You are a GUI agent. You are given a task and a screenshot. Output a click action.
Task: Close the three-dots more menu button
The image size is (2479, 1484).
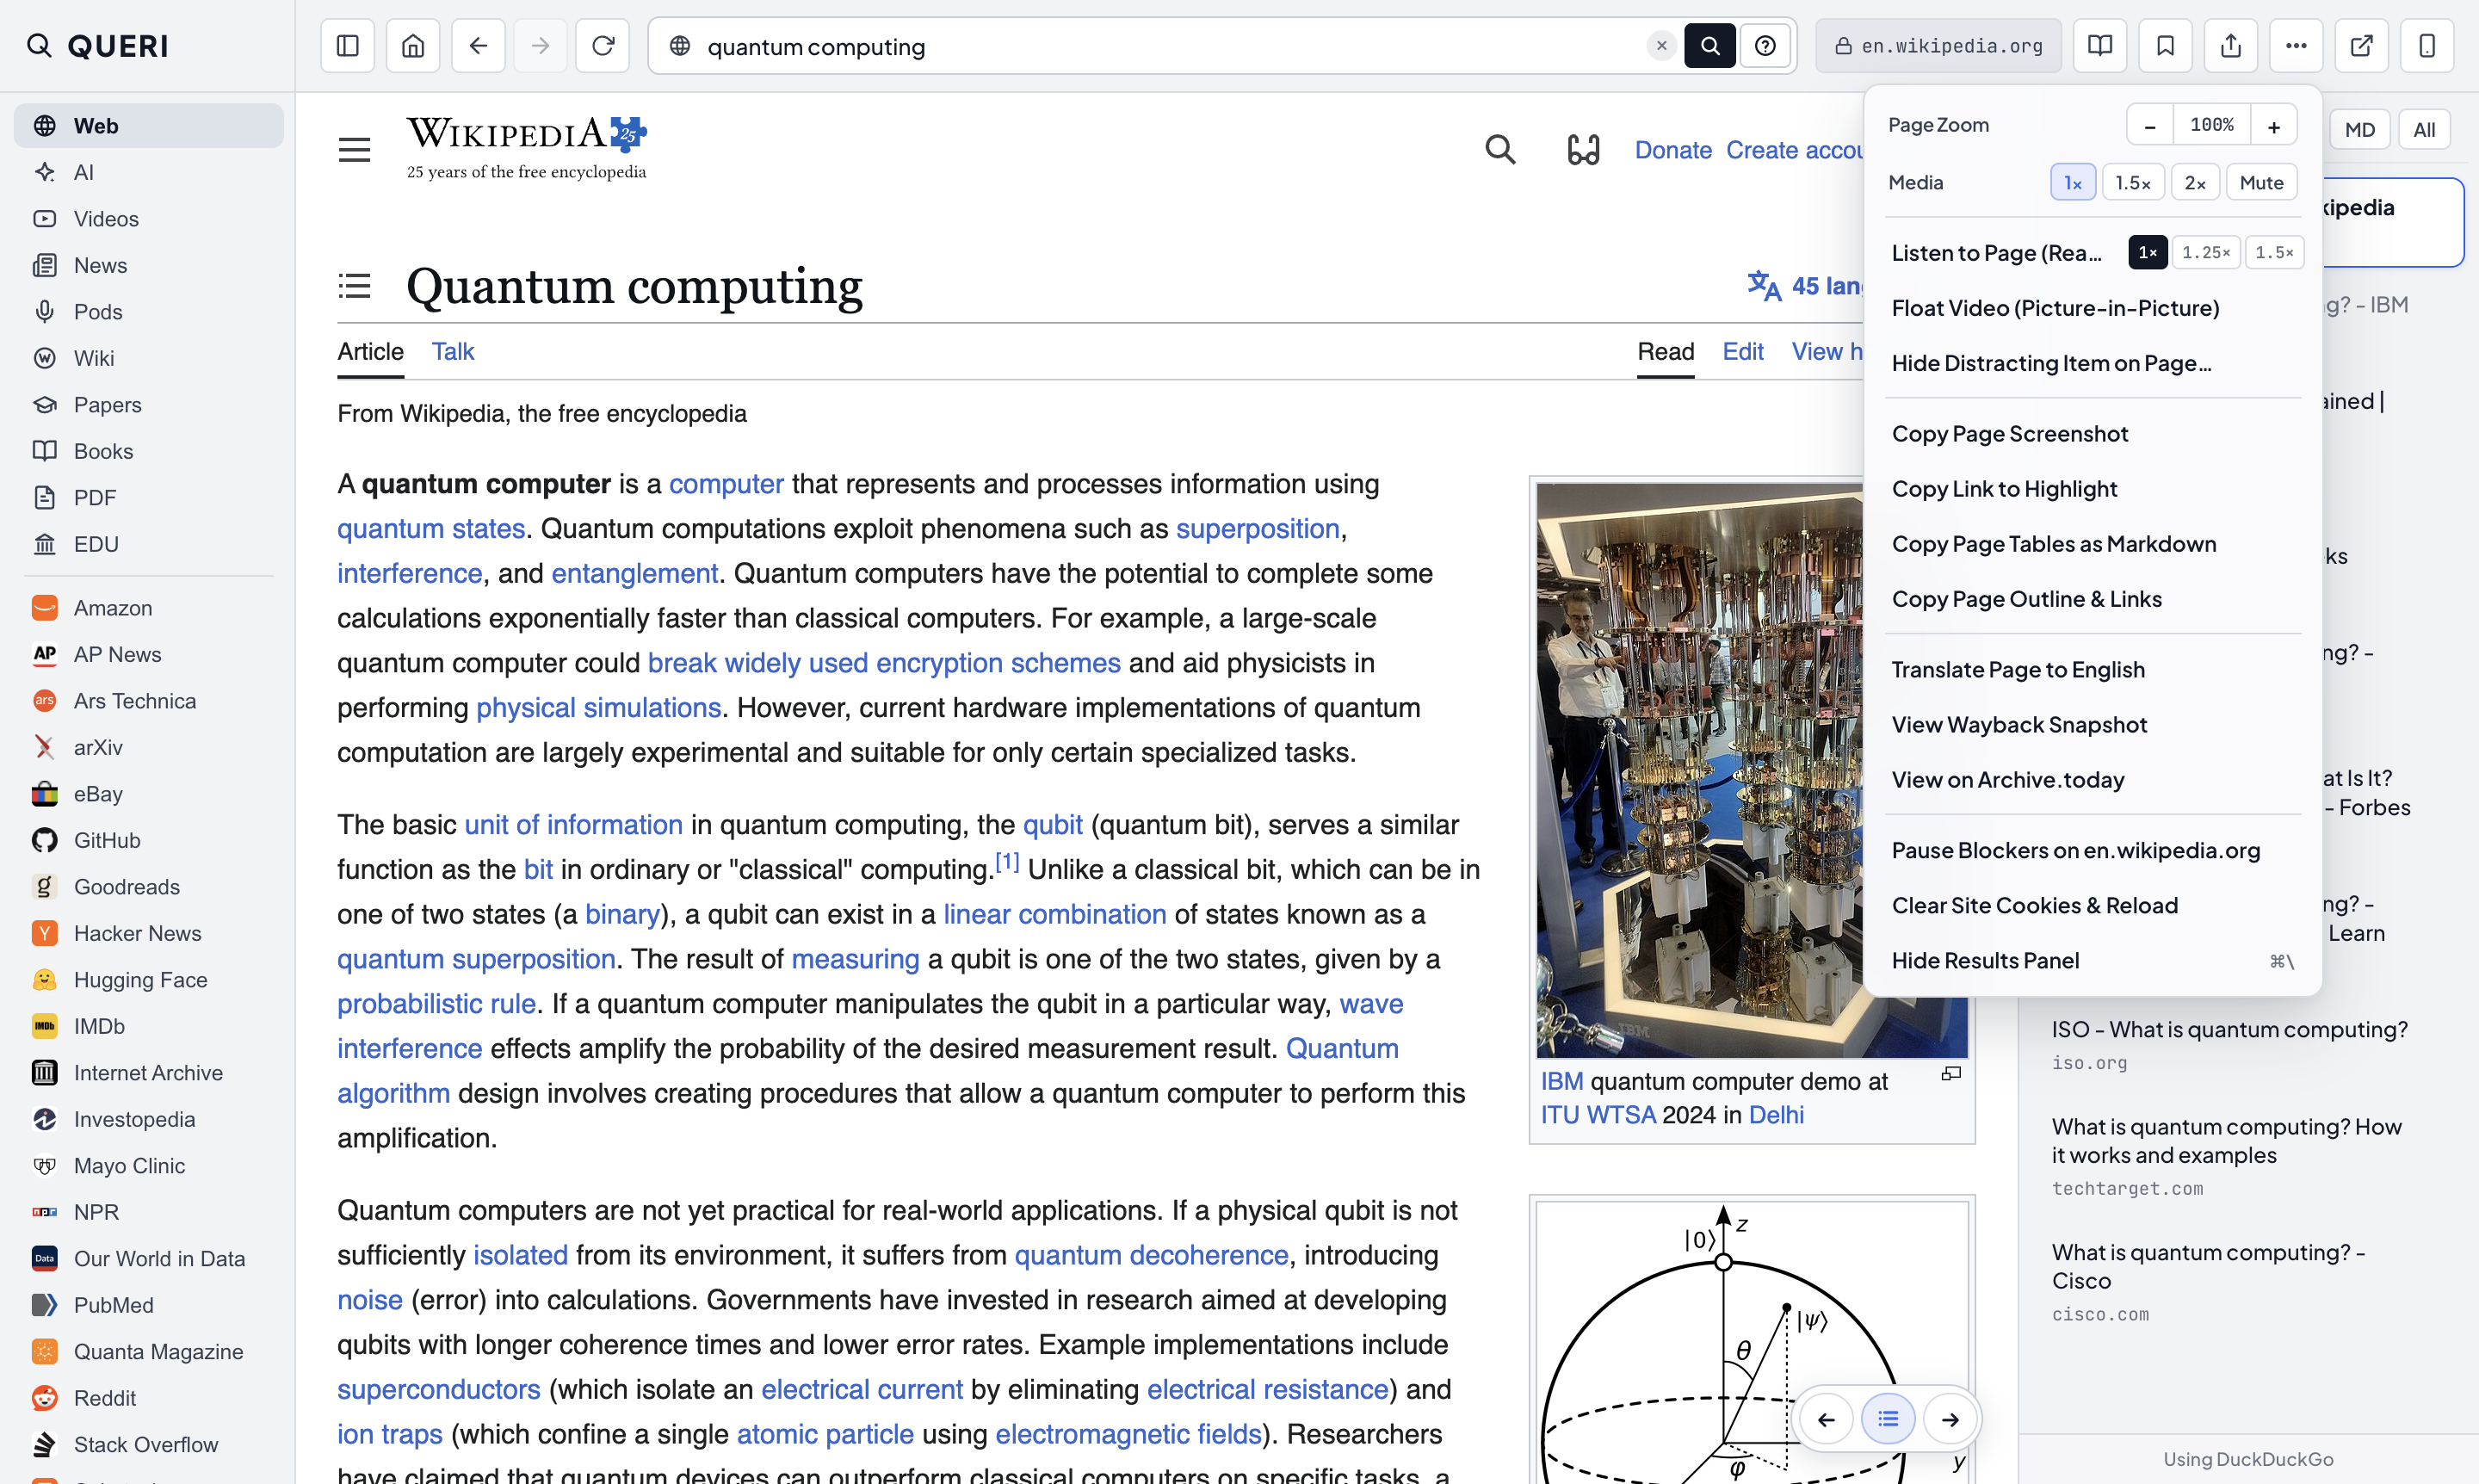pos(2296,46)
